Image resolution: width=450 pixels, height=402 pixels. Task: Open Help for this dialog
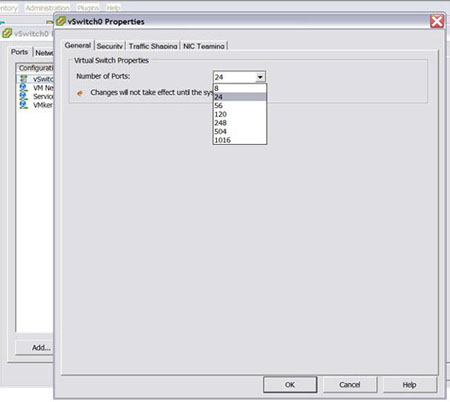coord(410,385)
